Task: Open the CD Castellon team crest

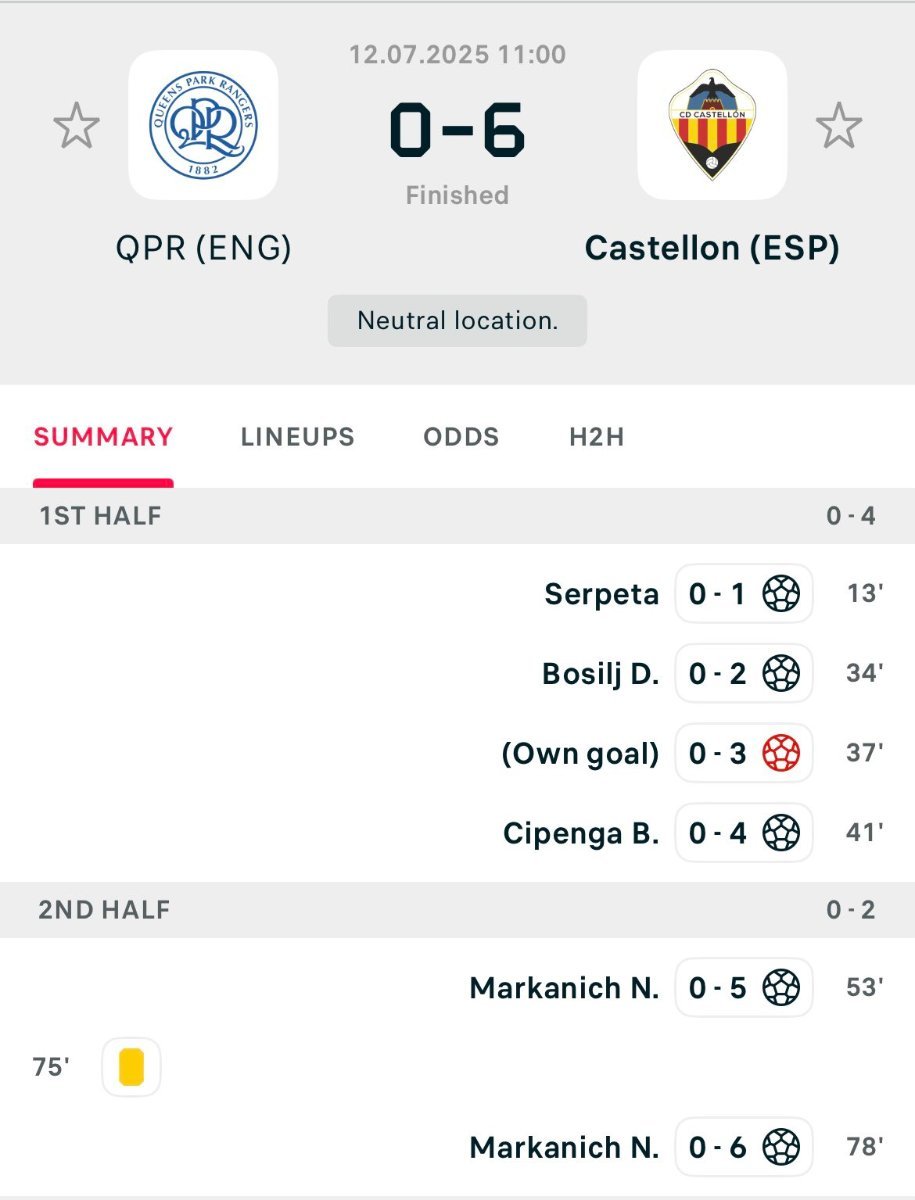Action: [712, 125]
